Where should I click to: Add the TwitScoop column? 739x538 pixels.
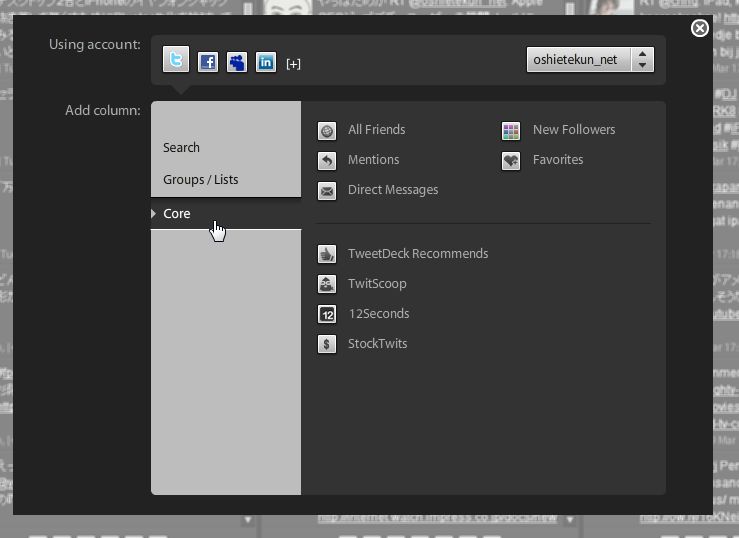click(377, 284)
